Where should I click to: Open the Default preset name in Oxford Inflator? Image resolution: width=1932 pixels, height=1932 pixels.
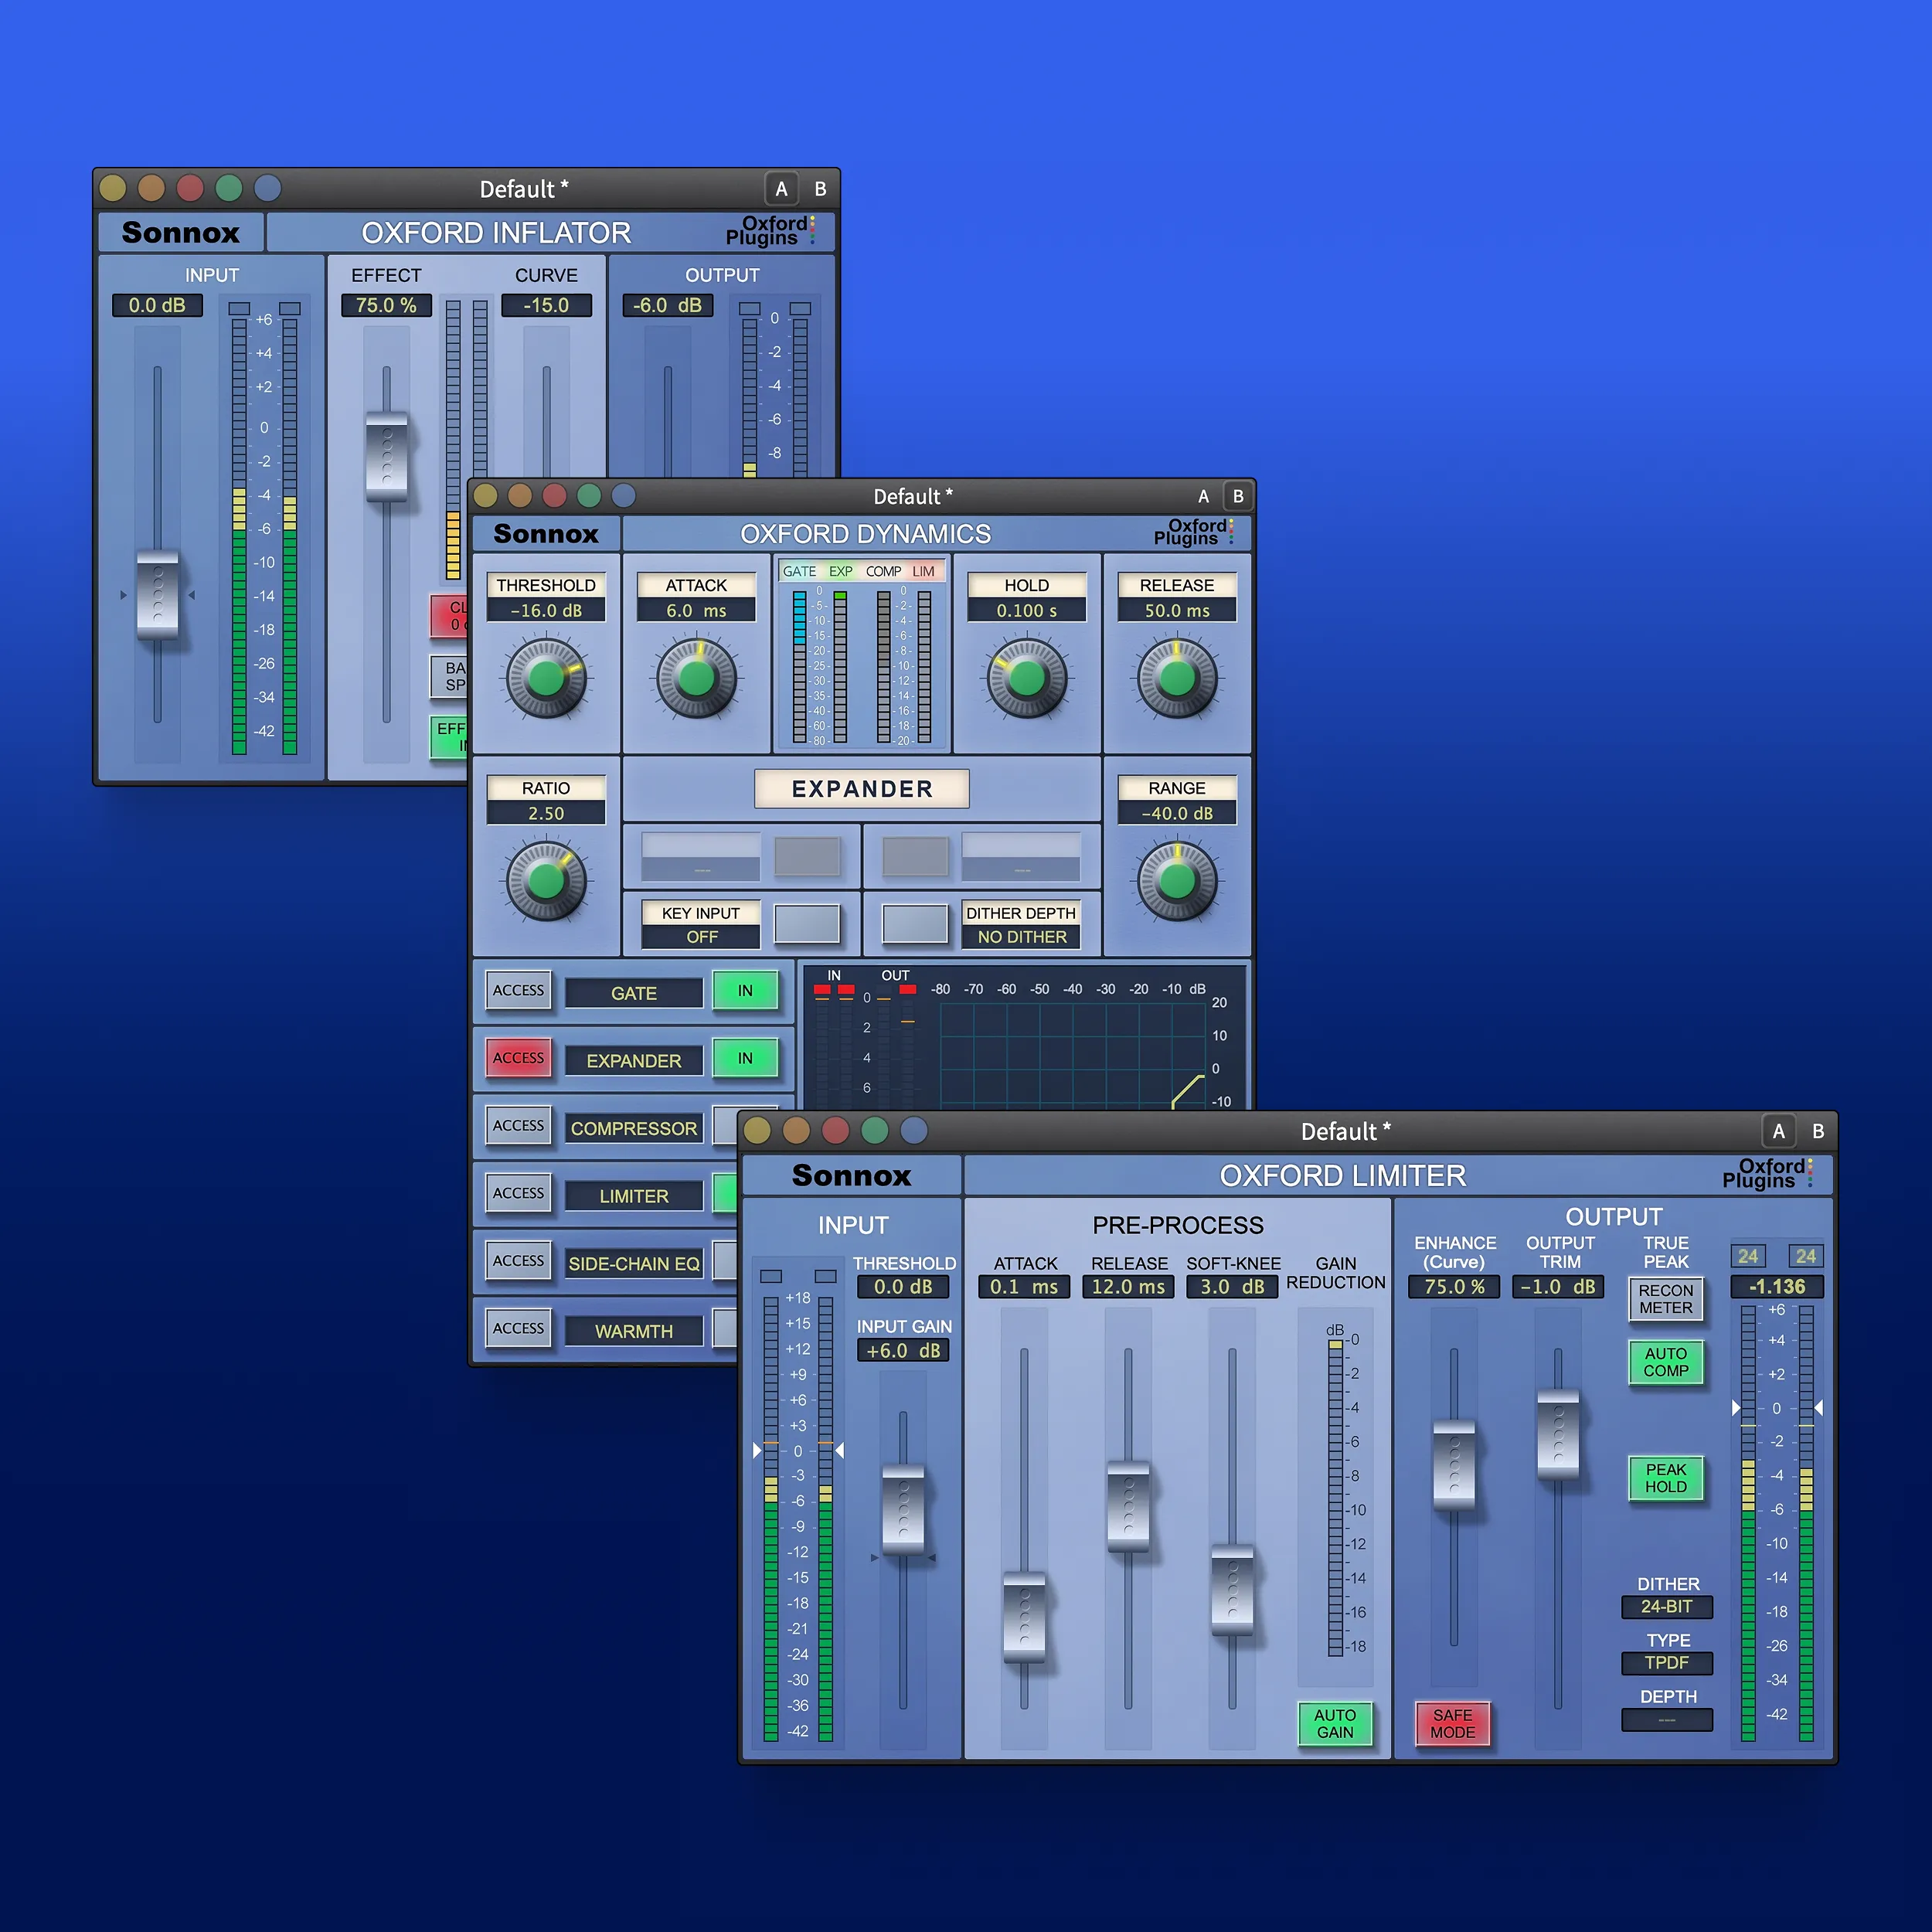click(524, 189)
